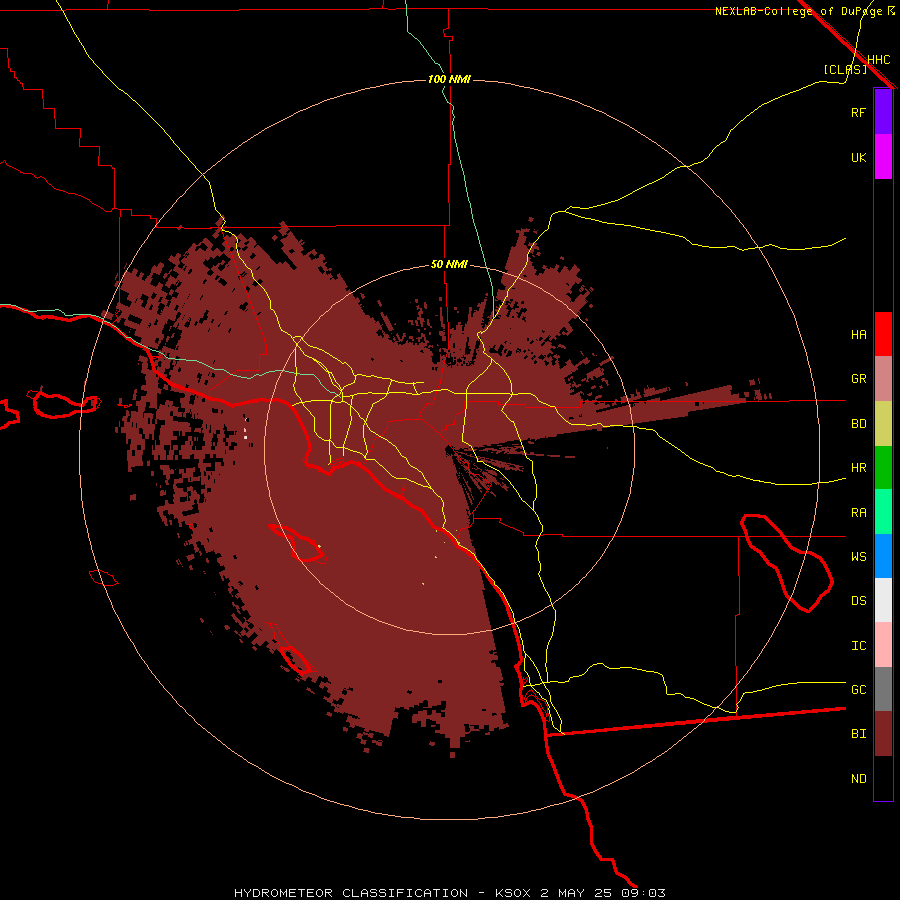
Task: Click the ND legend label
Action: [x=858, y=779]
